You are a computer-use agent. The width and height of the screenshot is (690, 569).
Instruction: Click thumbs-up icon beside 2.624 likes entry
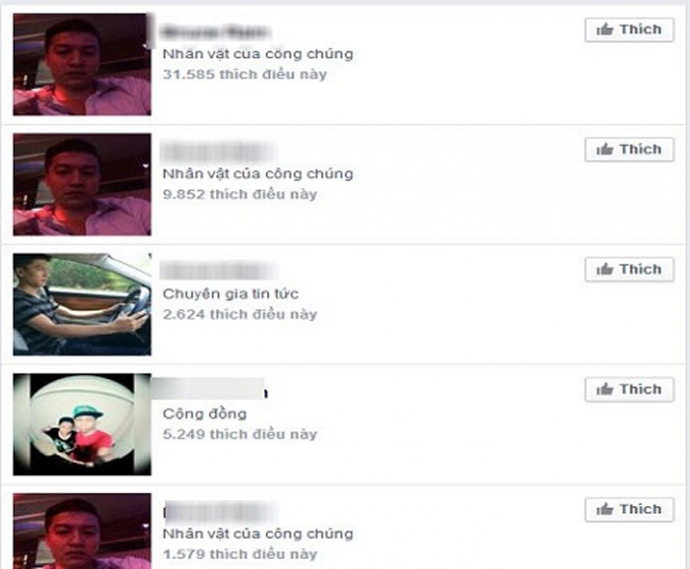tap(605, 269)
